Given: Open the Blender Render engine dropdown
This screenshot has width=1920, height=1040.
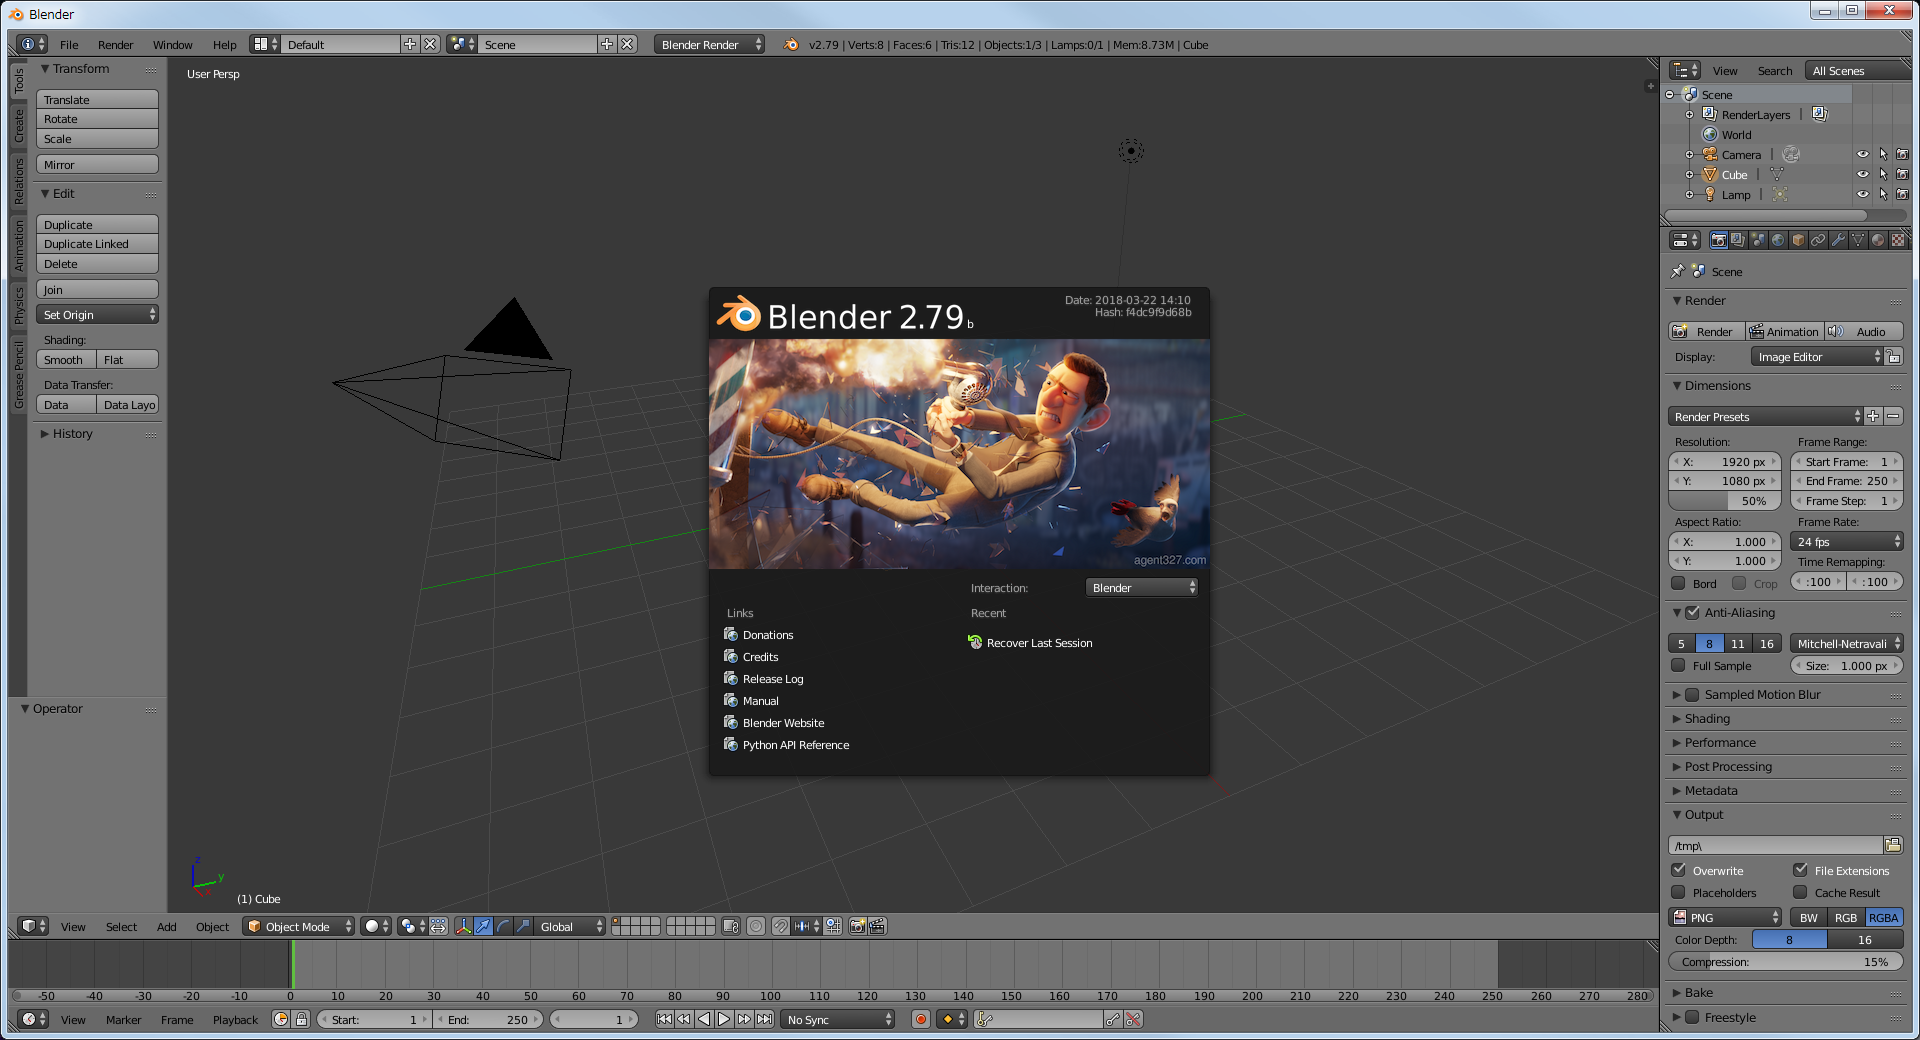Looking at the screenshot, I should (x=710, y=44).
